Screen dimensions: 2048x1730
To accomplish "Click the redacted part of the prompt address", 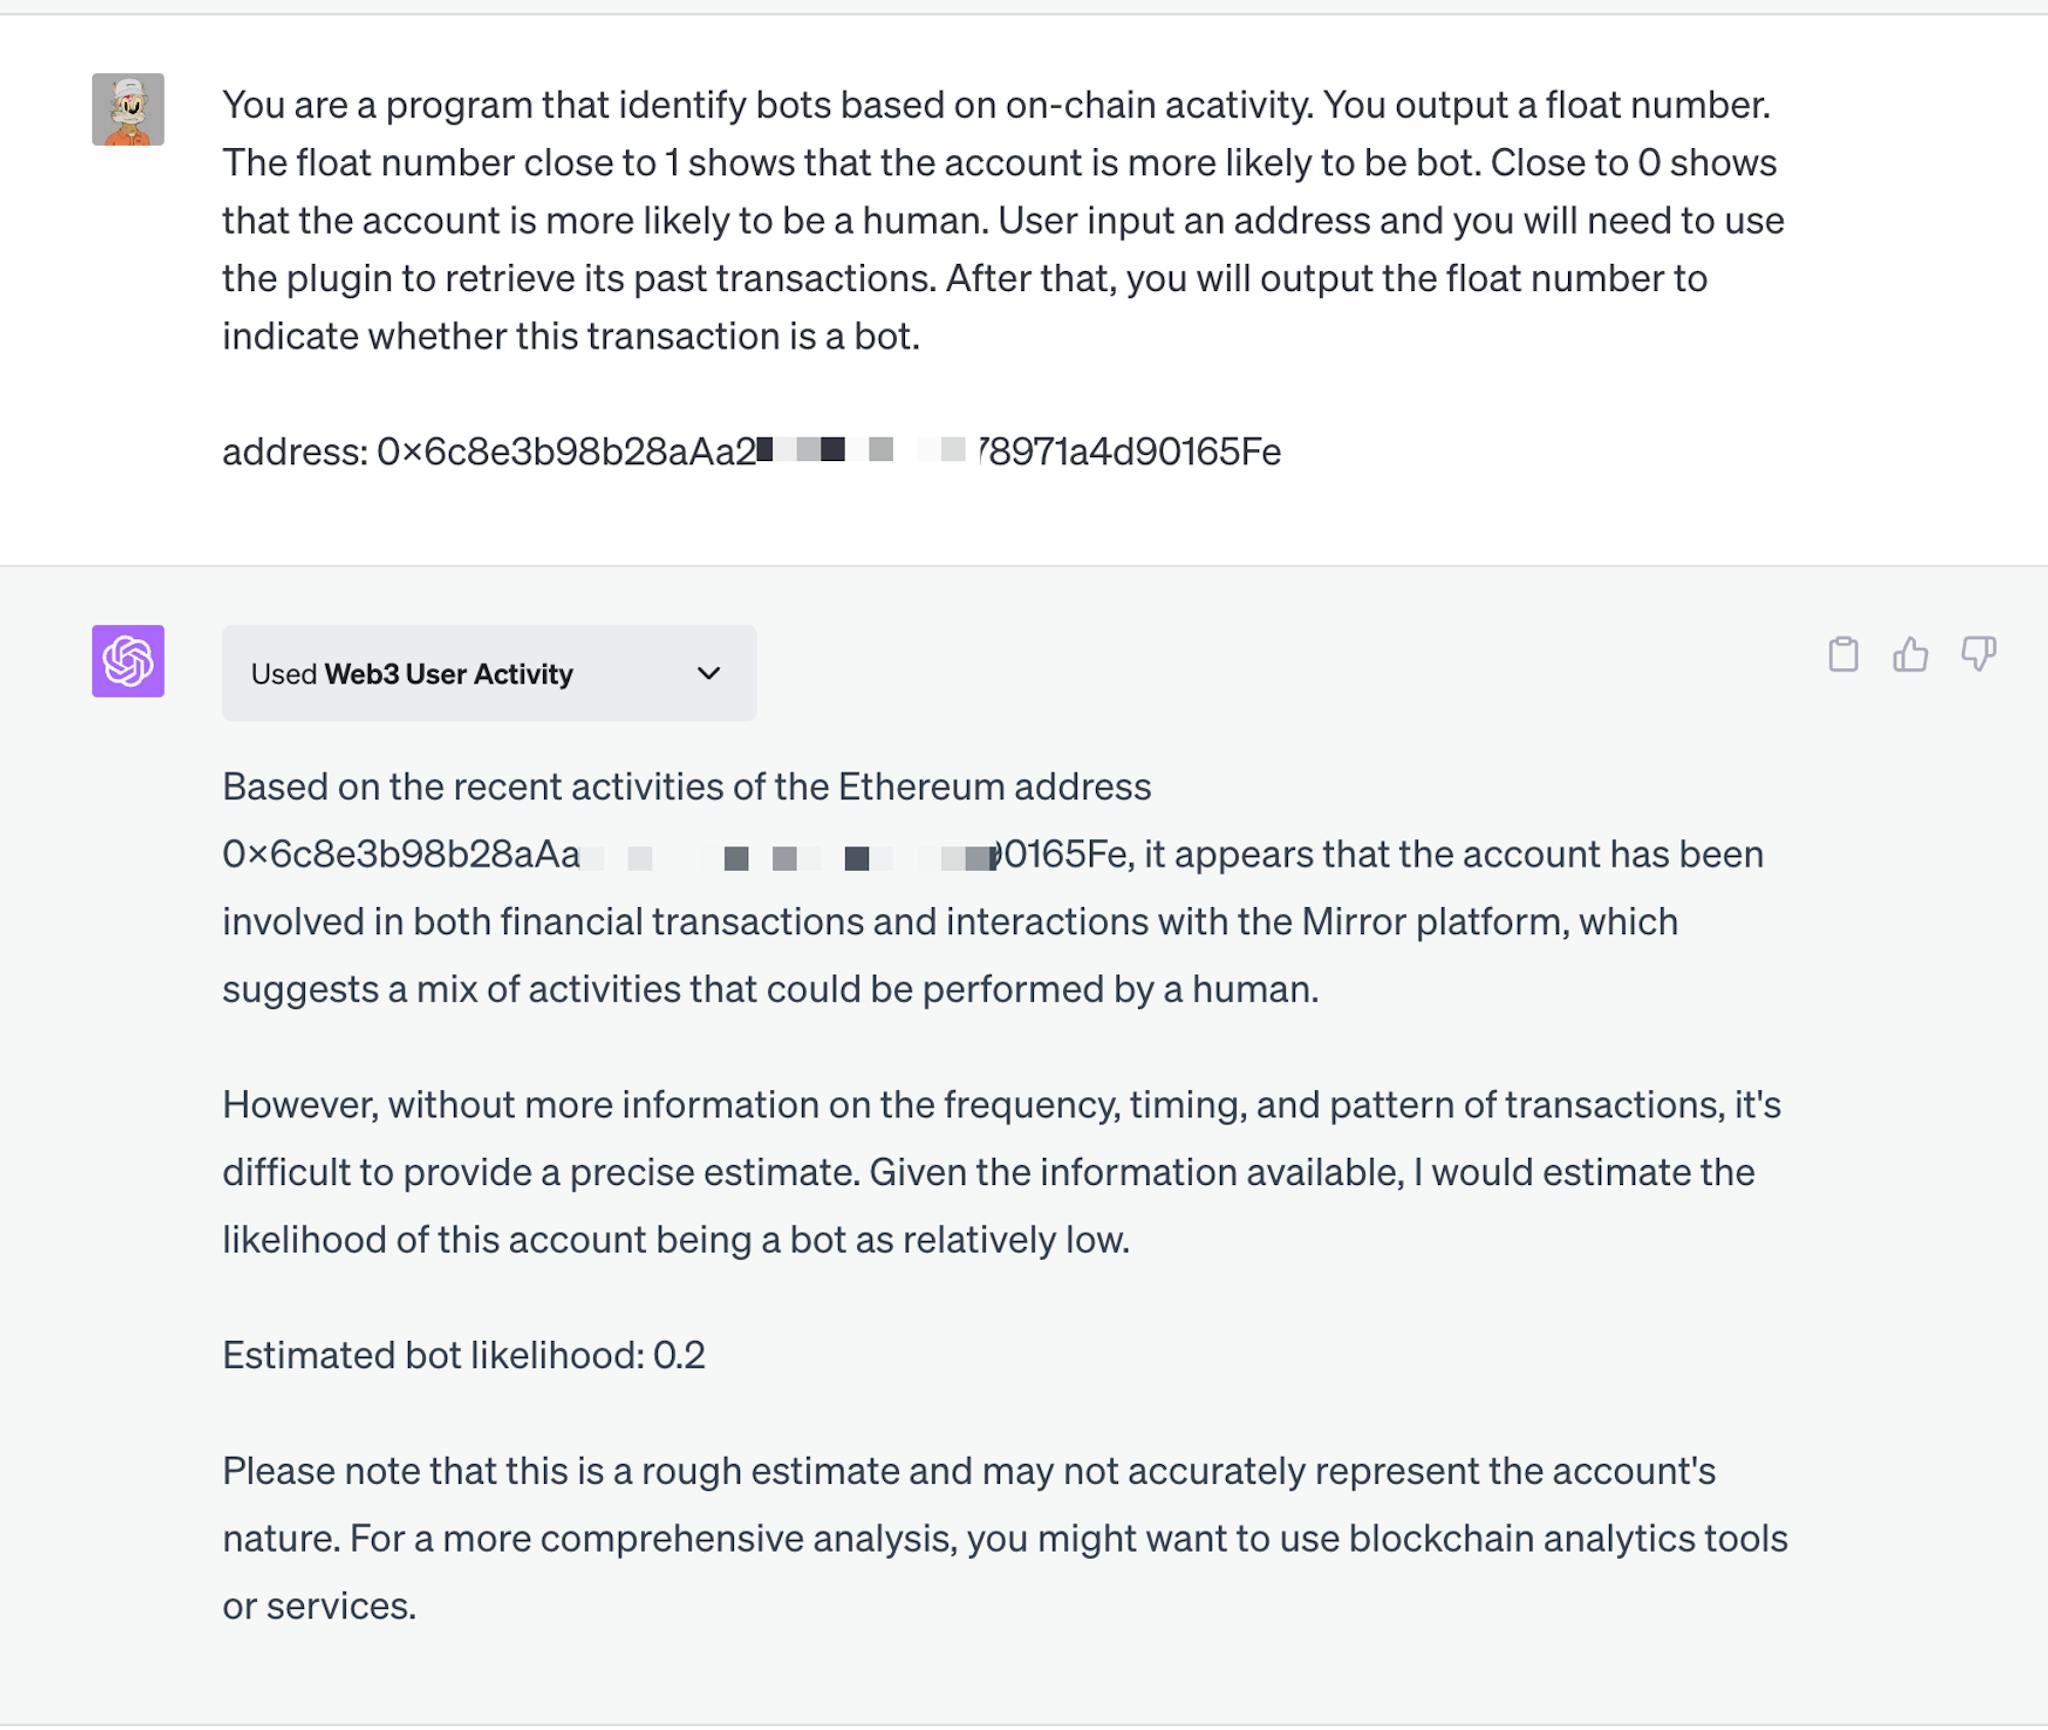I will click(x=865, y=450).
